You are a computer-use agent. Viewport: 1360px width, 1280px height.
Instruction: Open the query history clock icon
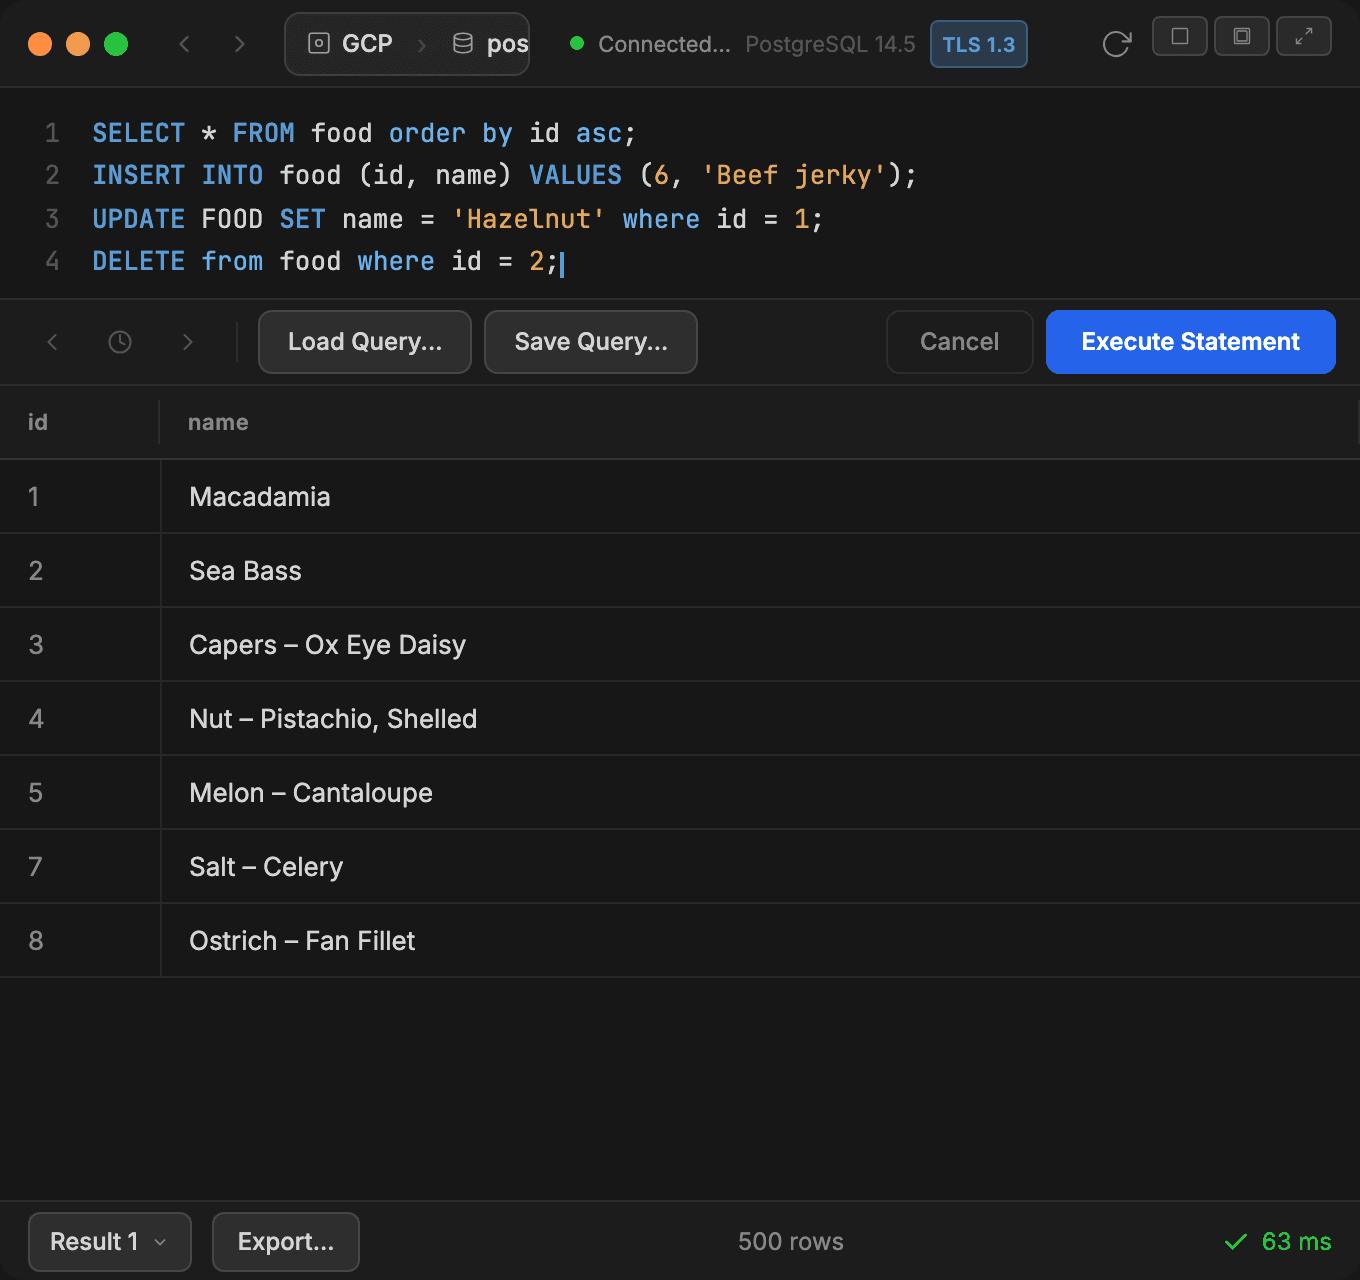120,342
